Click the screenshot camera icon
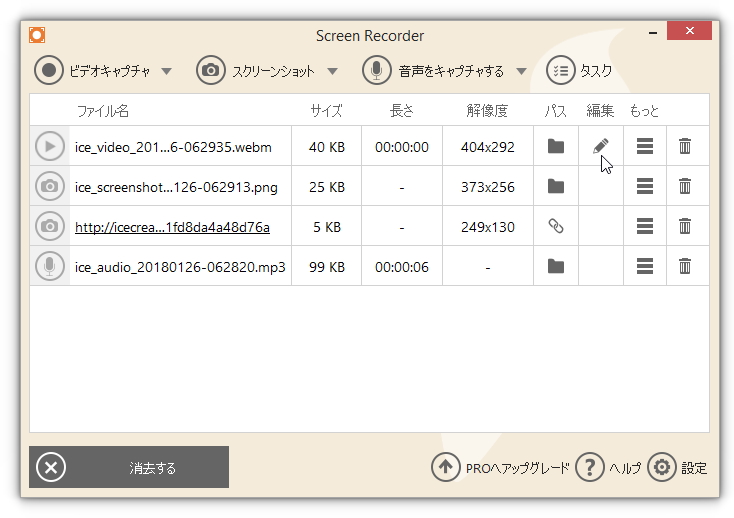The image size is (734, 518). [211, 70]
